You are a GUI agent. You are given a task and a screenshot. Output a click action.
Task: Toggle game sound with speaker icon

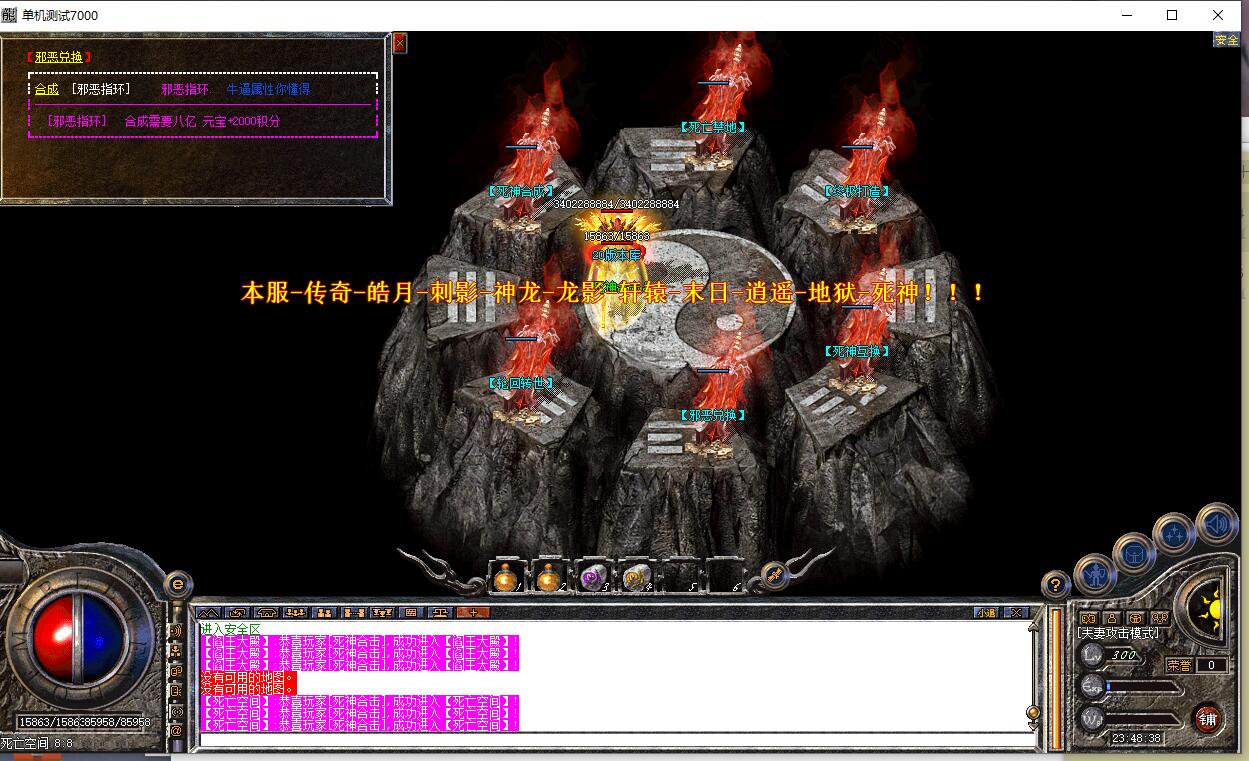click(1216, 524)
